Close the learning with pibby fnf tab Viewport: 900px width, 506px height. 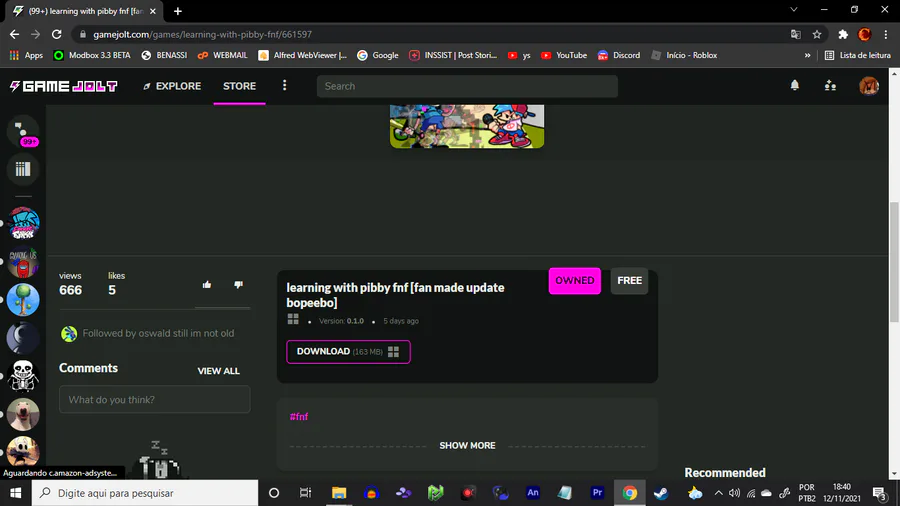153,11
